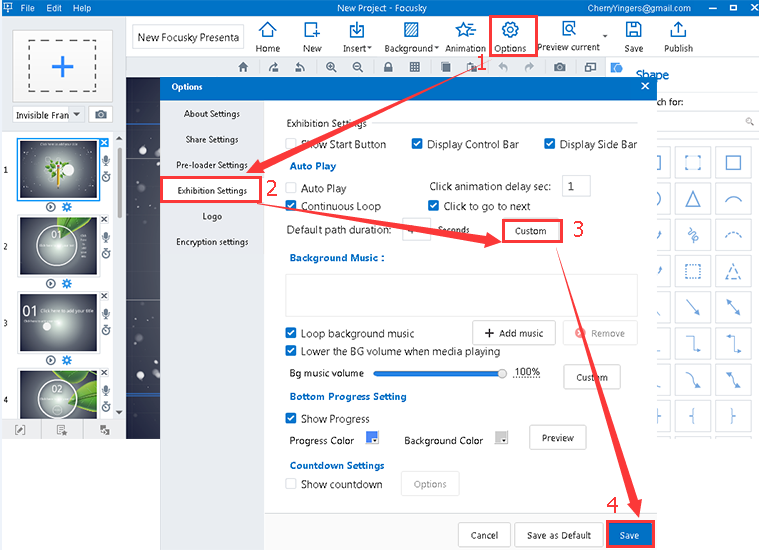Open gear settings under slide 1 thumbnail
The width and height of the screenshot is (759, 550).
coord(67,207)
